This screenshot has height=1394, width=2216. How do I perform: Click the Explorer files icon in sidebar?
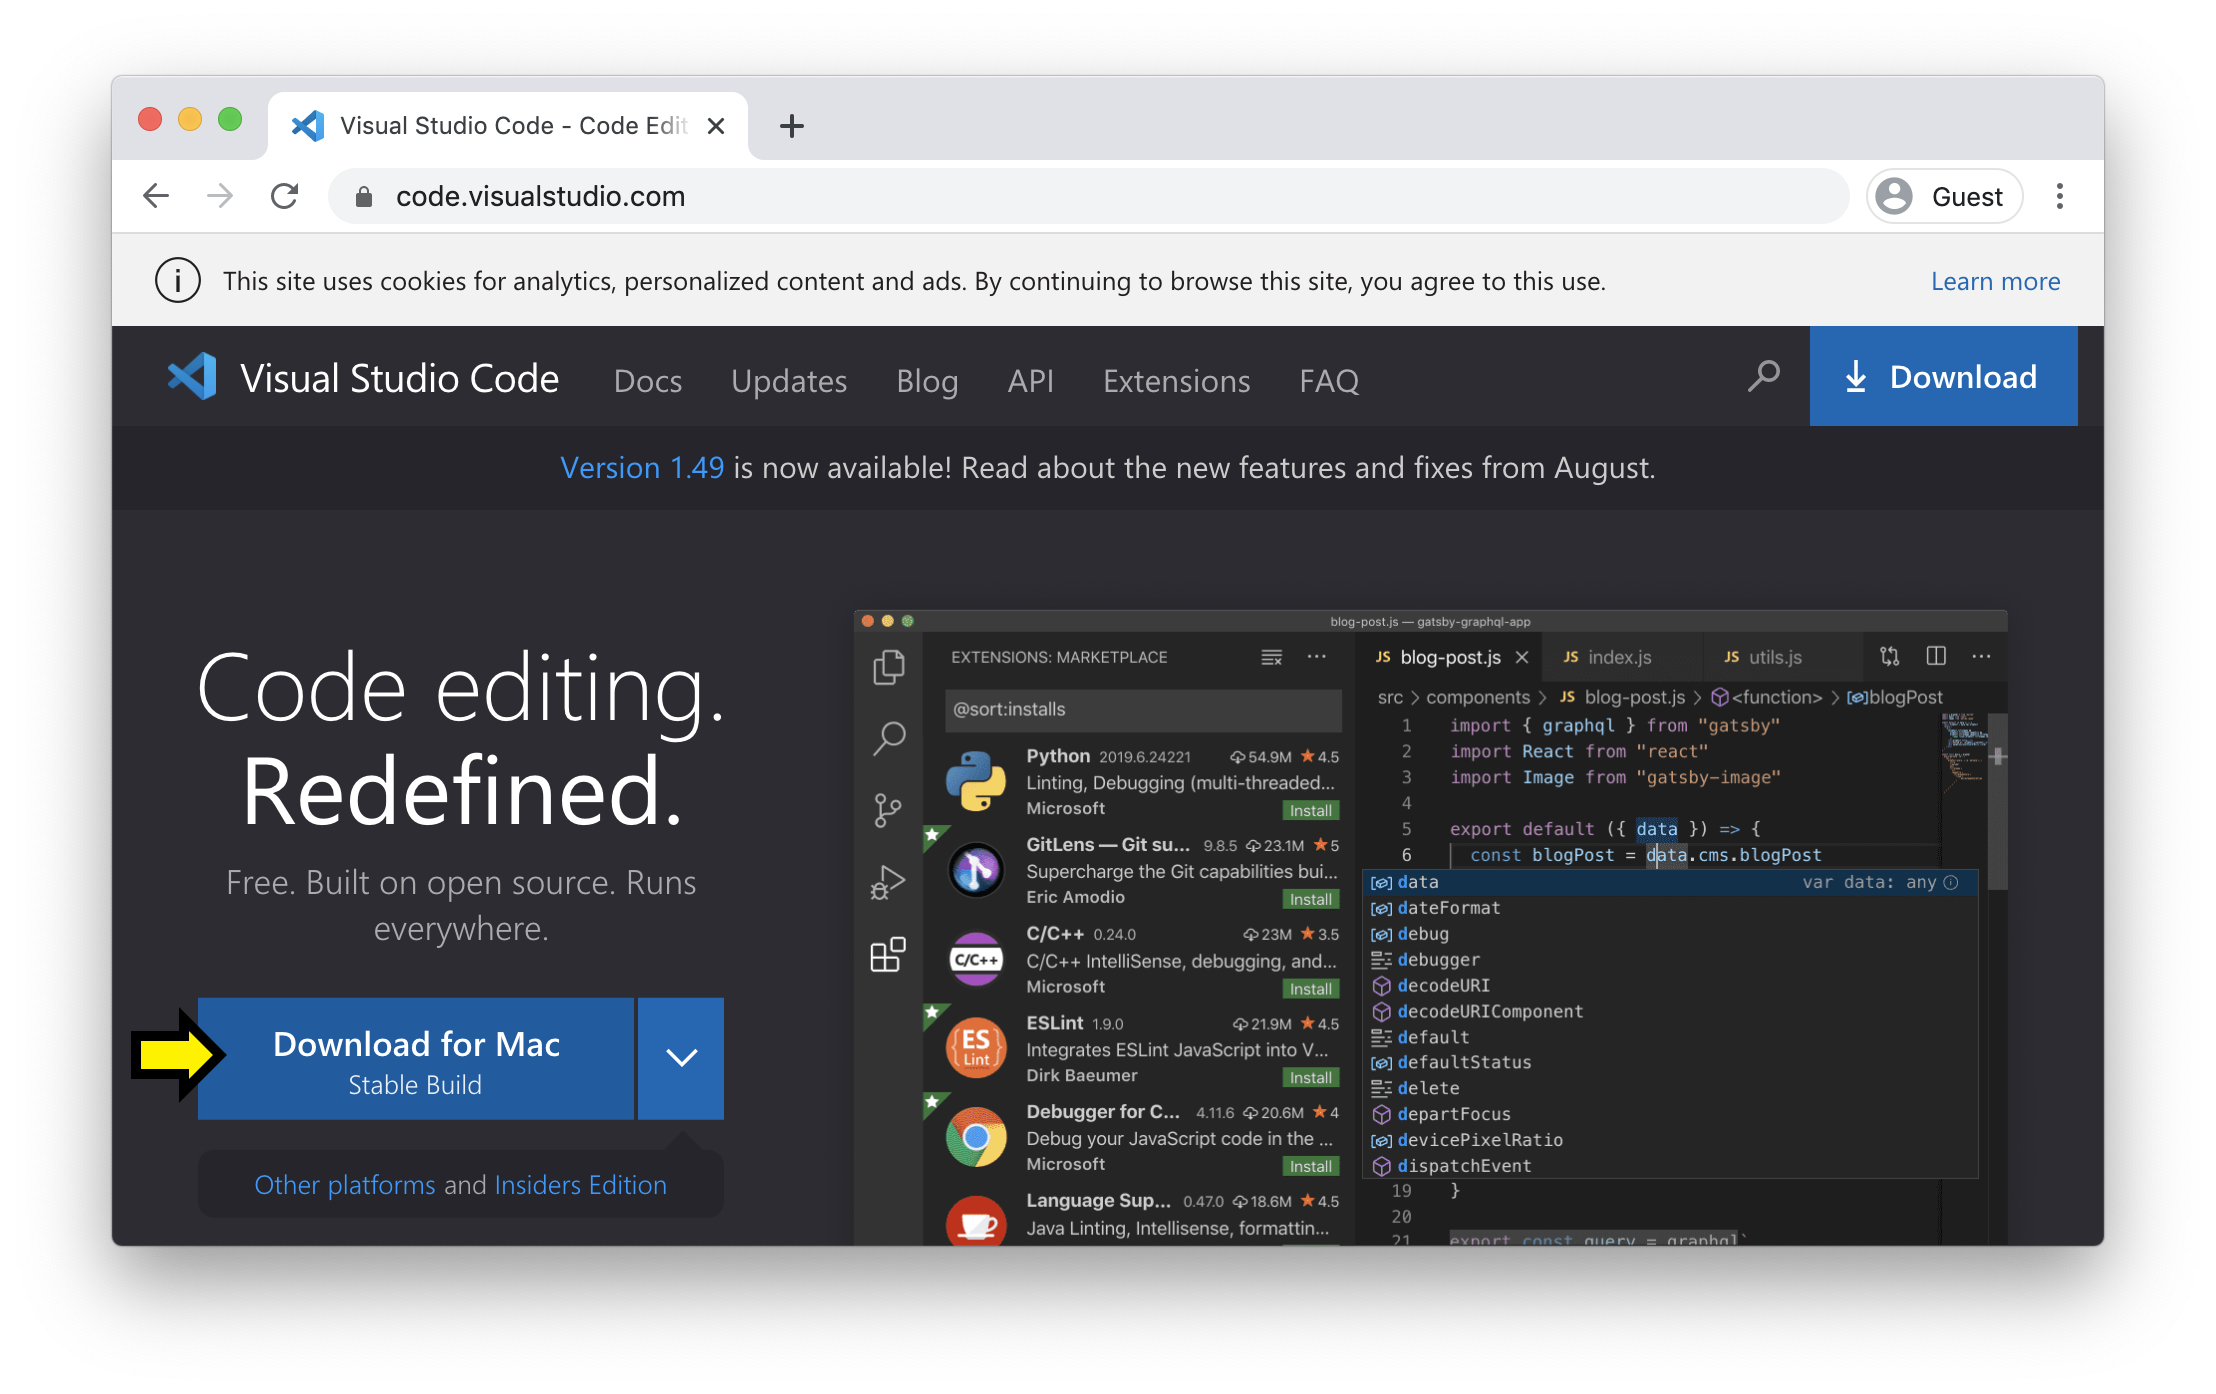[888, 667]
